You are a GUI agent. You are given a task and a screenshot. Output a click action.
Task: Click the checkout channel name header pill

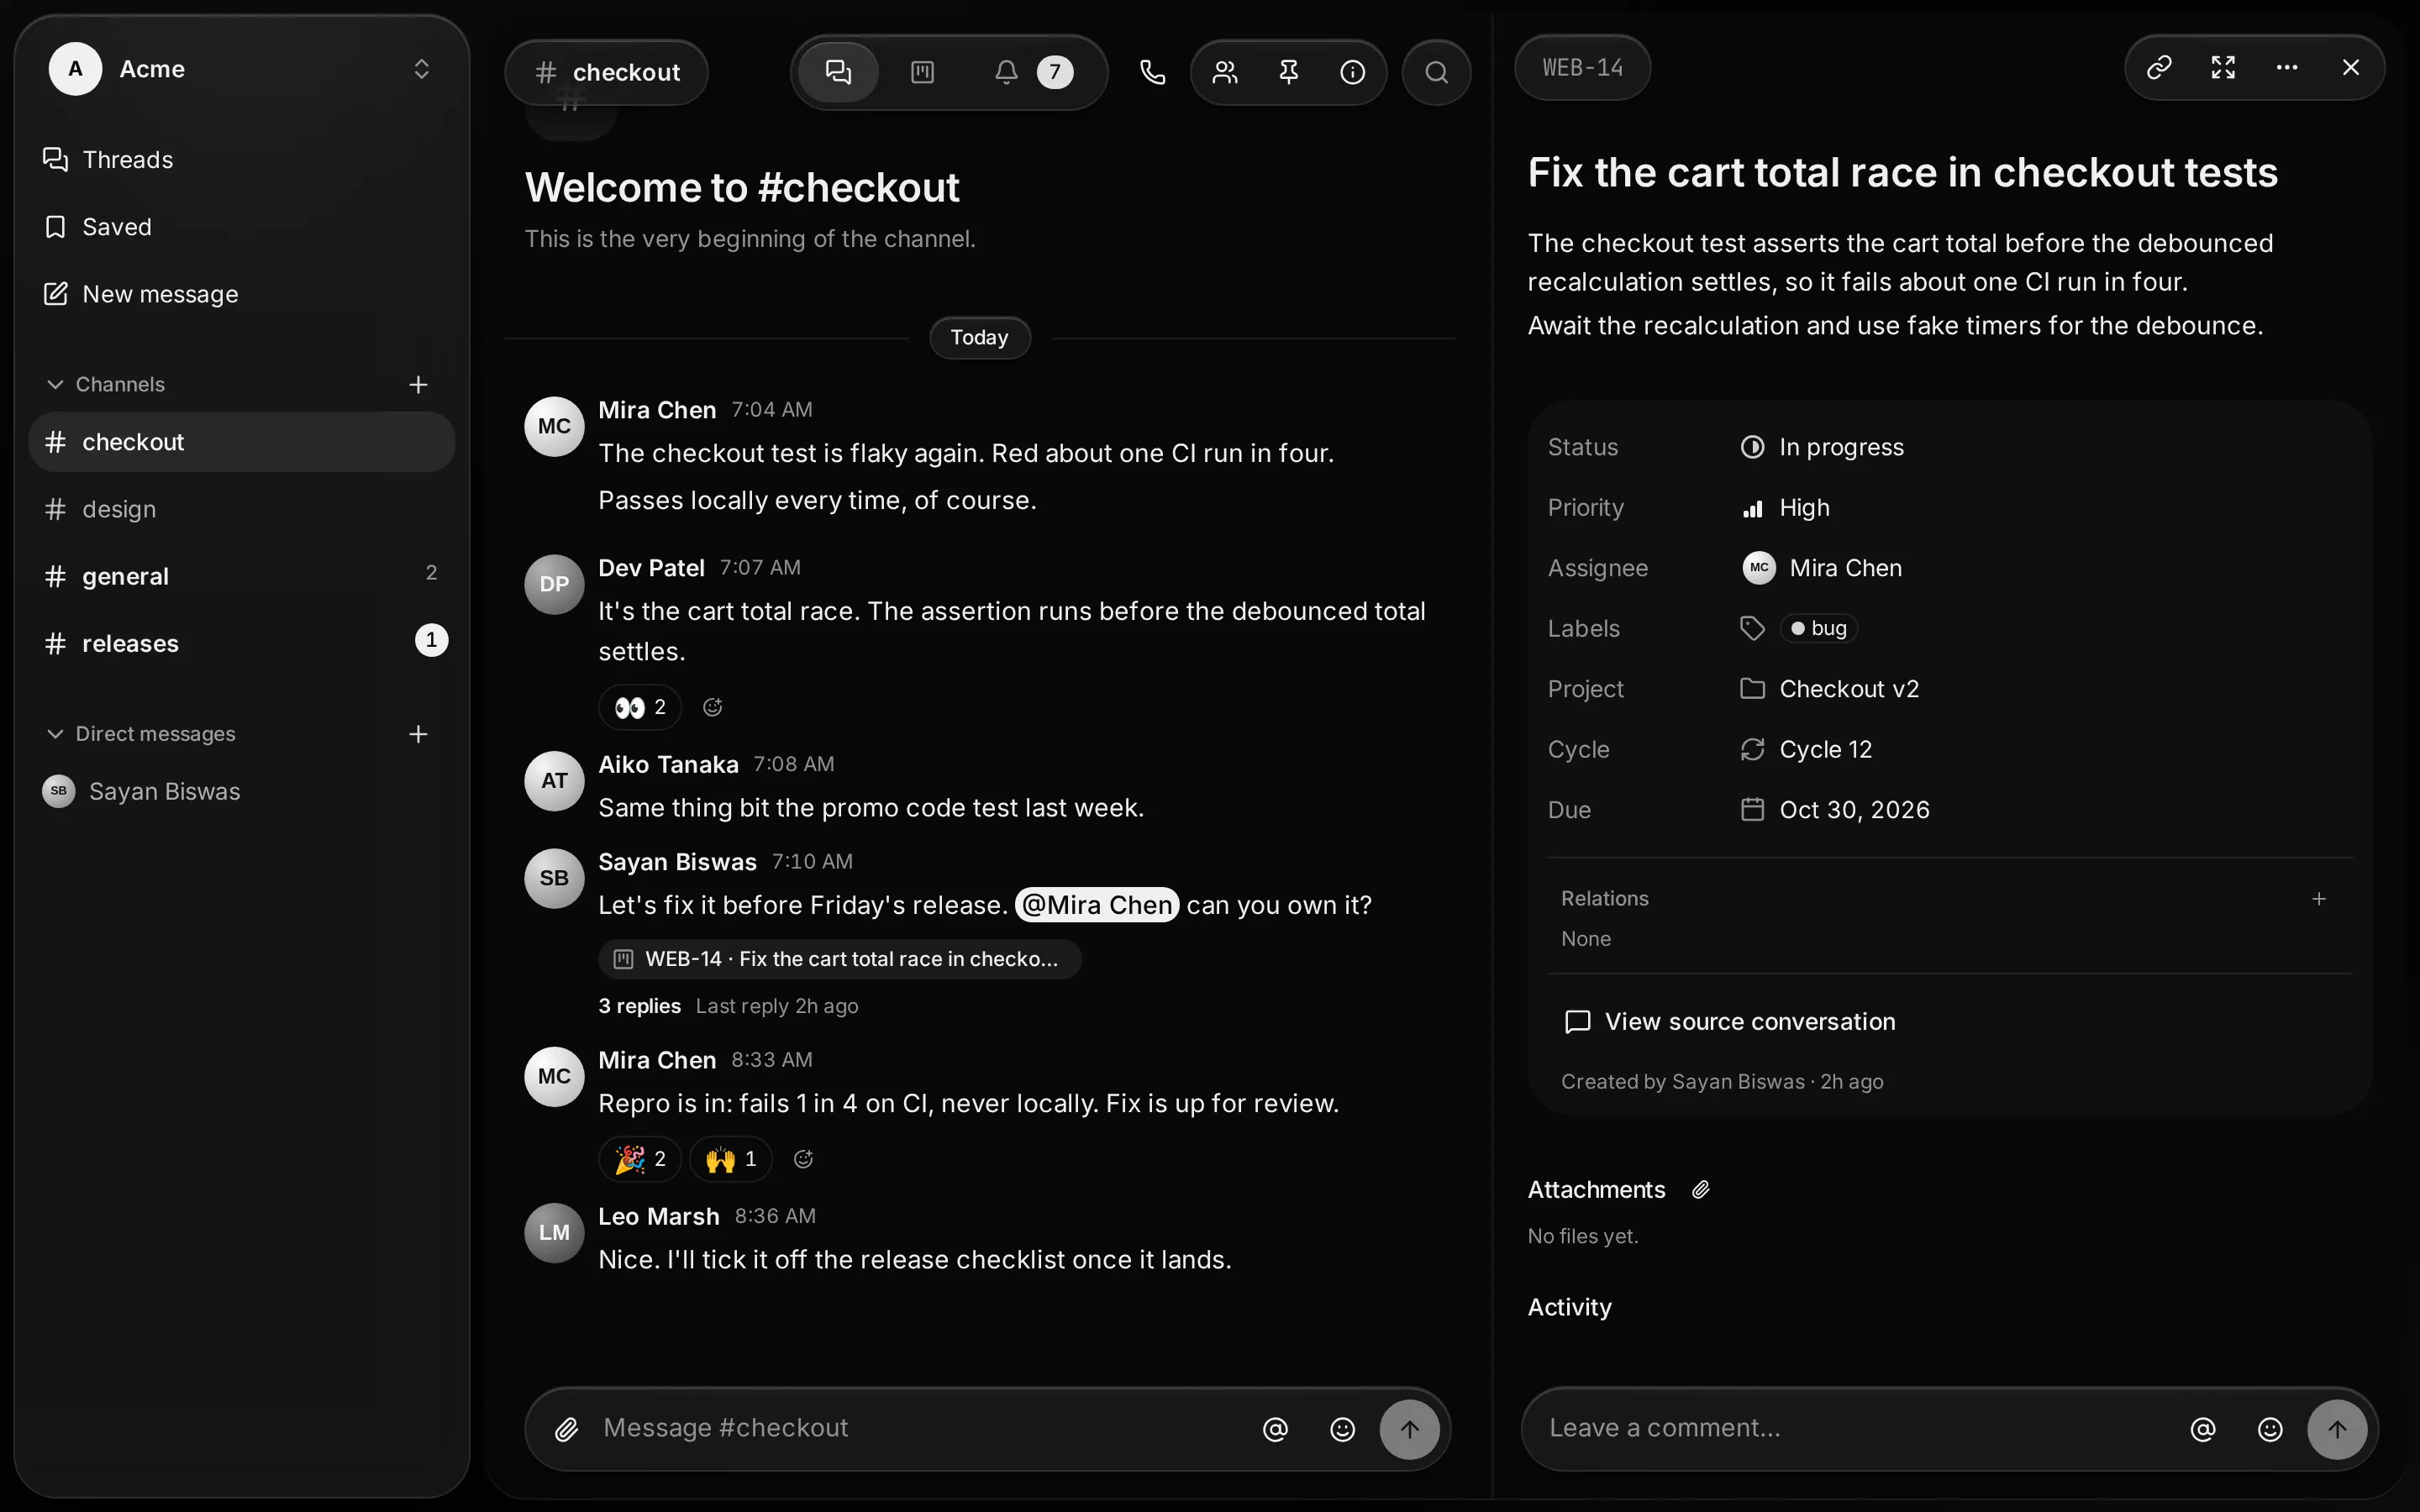pos(606,72)
